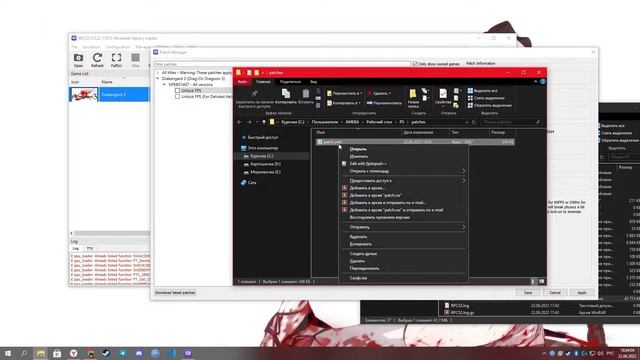The width and height of the screenshot is (640, 360).
Task: Click Выделить все (Select all) in ribbon
Action: 482,91
